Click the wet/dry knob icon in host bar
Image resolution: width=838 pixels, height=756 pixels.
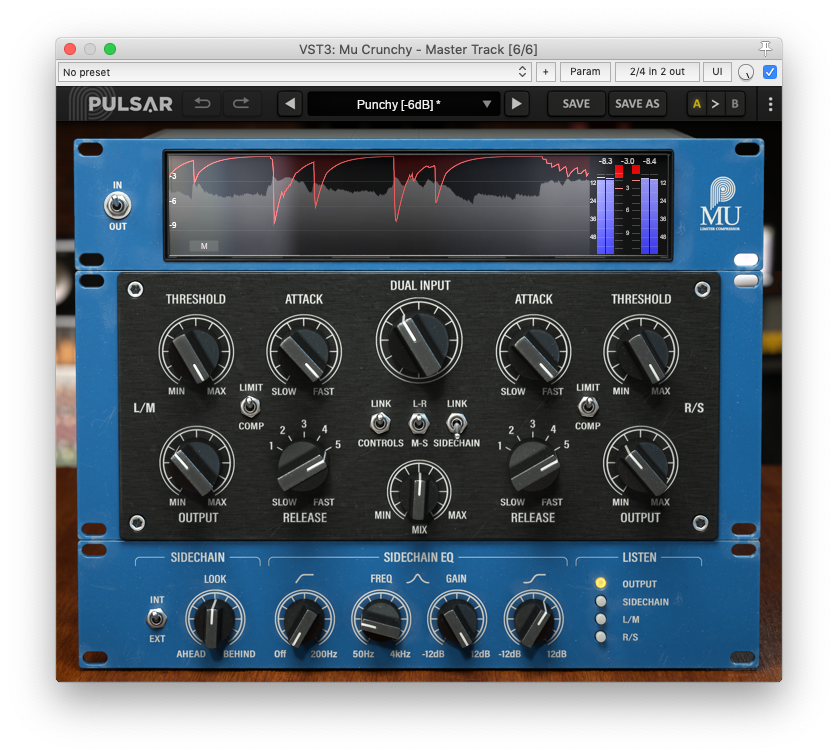[x=746, y=72]
